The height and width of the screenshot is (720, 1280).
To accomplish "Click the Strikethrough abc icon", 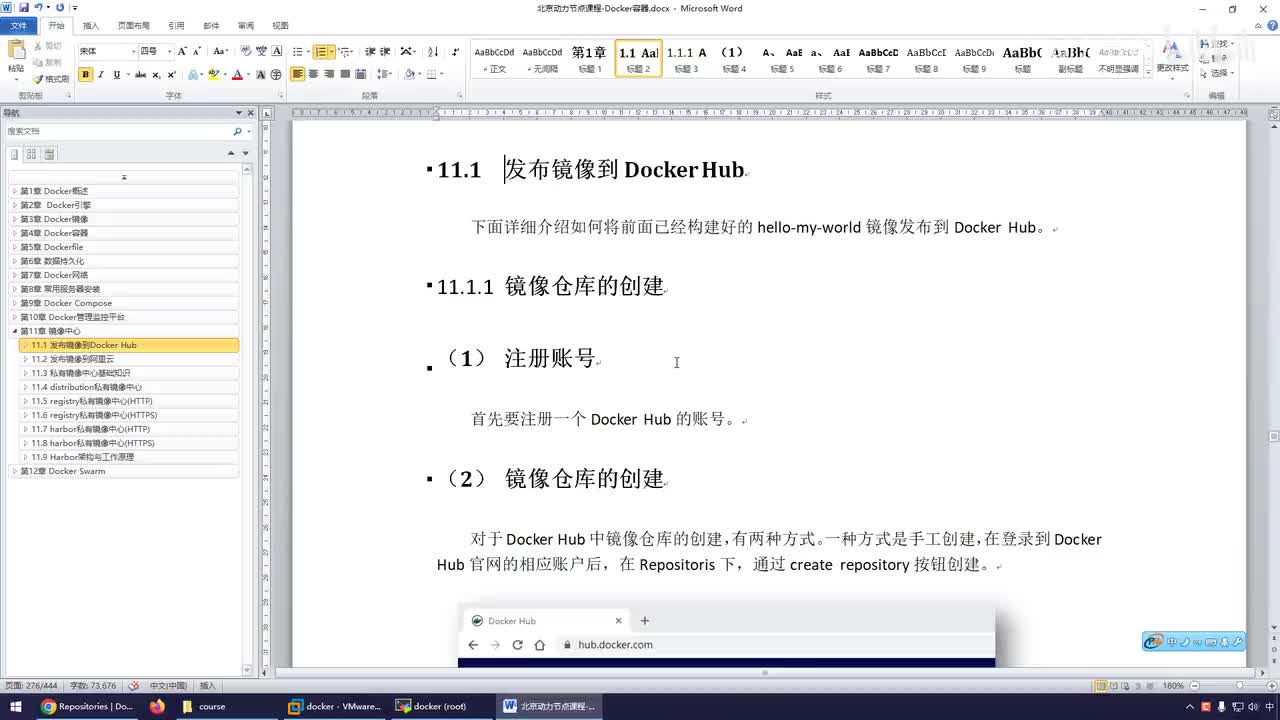I will (140, 75).
